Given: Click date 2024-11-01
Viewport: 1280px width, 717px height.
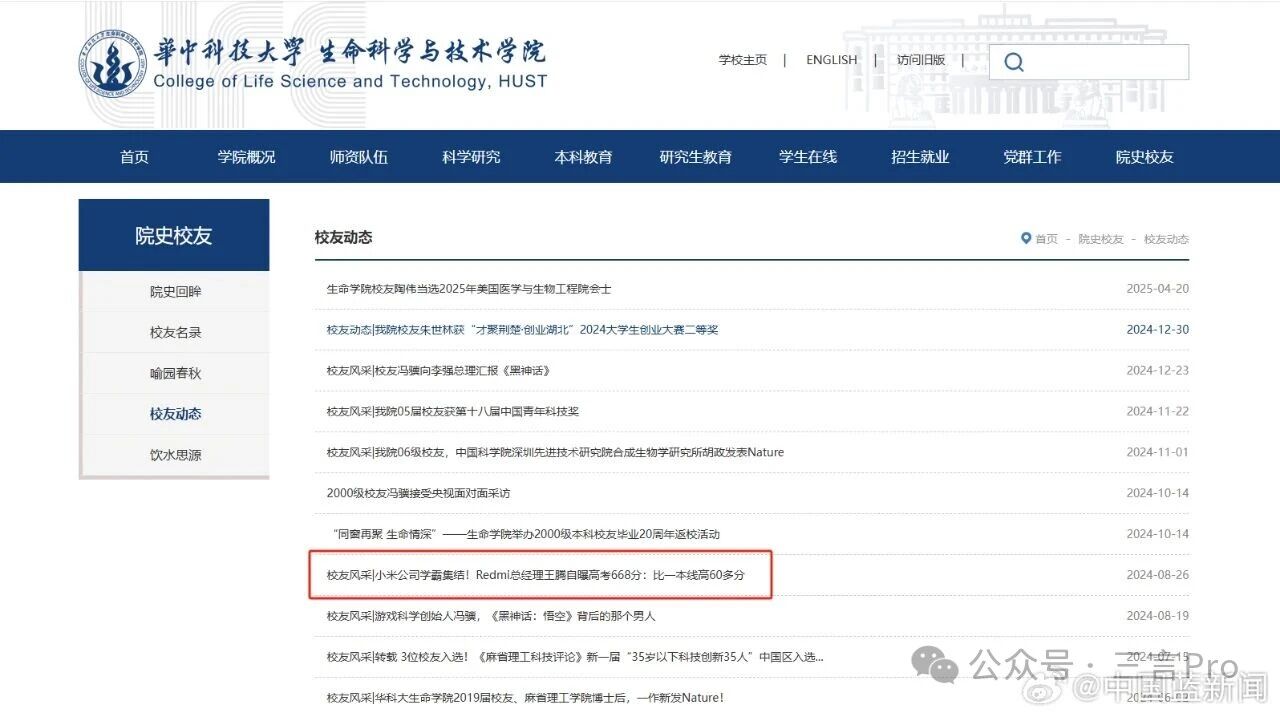Looking at the screenshot, I should point(1158,452).
